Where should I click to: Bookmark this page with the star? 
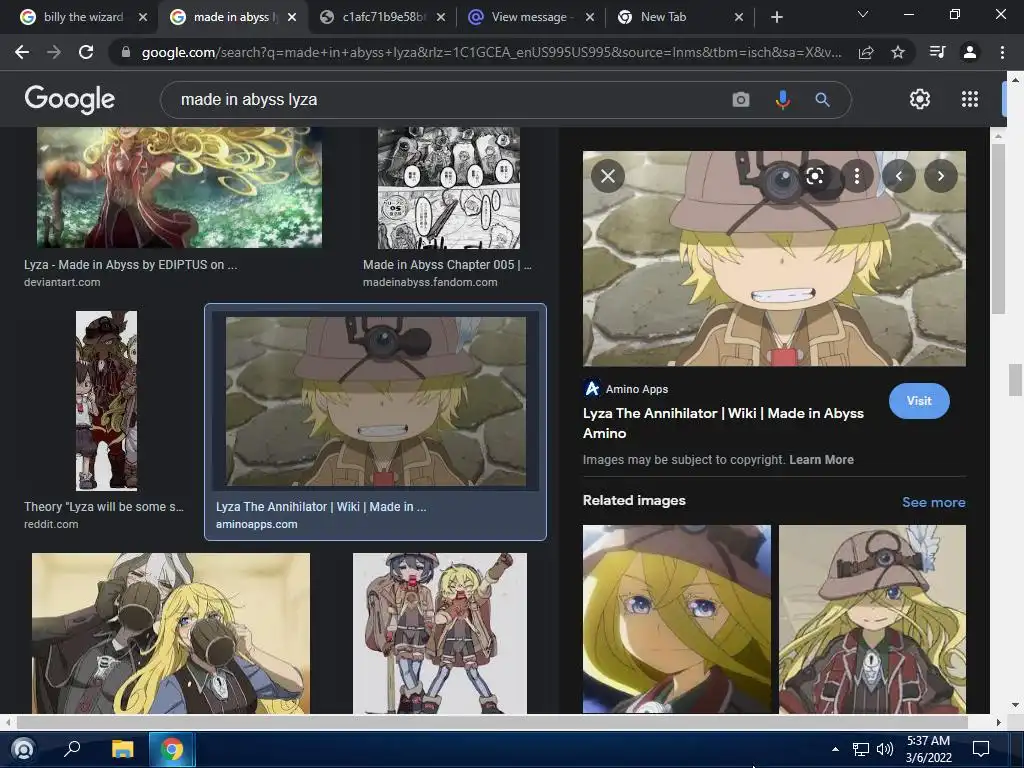point(898,52)
